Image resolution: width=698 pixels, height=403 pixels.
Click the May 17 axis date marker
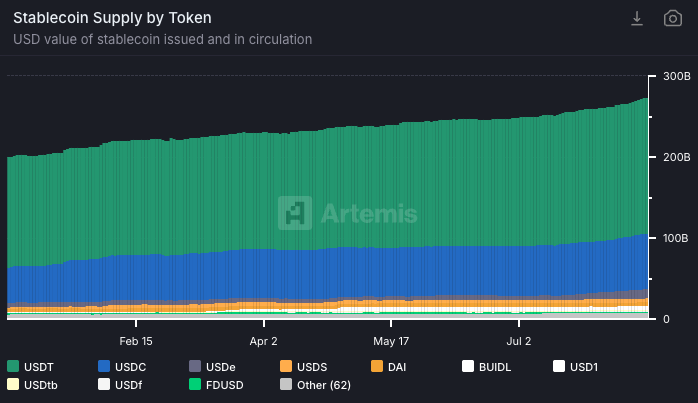point(391,340)
